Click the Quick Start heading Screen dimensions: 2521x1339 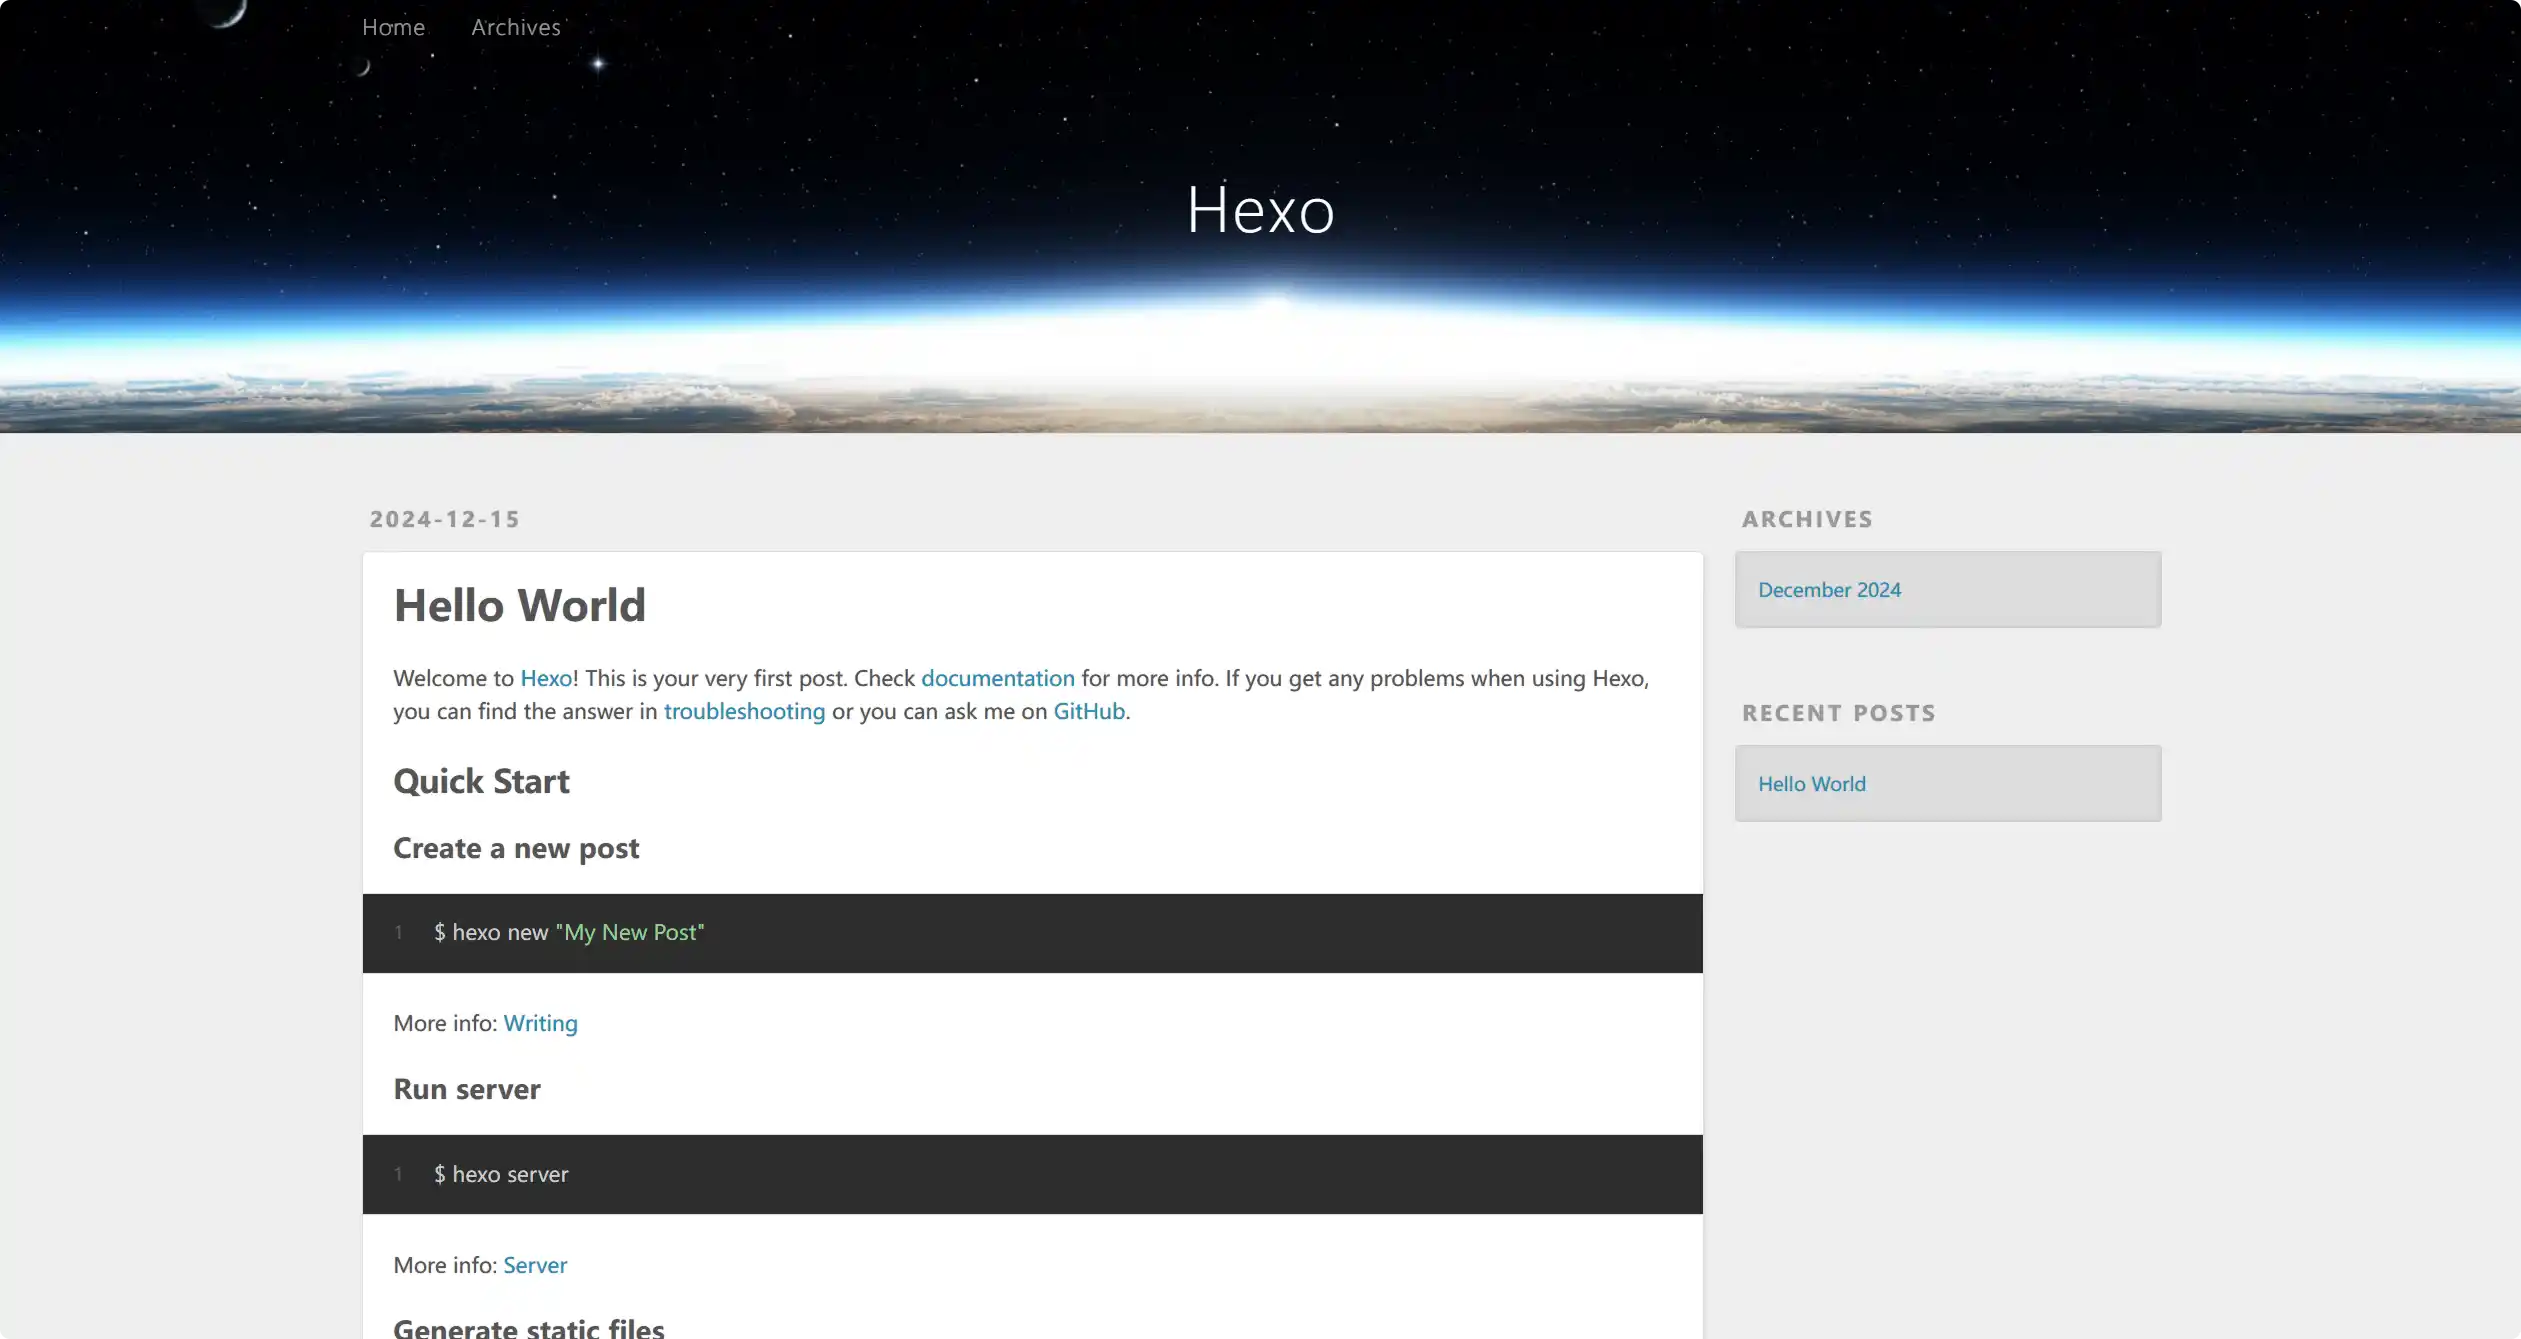point(481,781)
